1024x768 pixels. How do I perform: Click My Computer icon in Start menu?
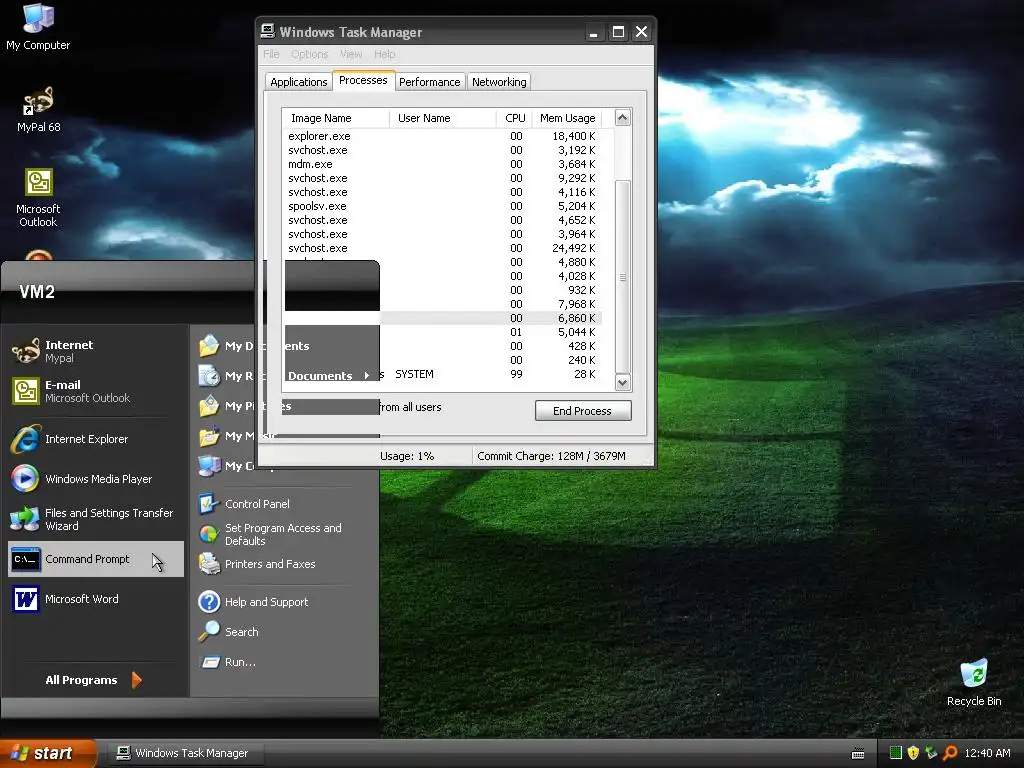(209, 466)
